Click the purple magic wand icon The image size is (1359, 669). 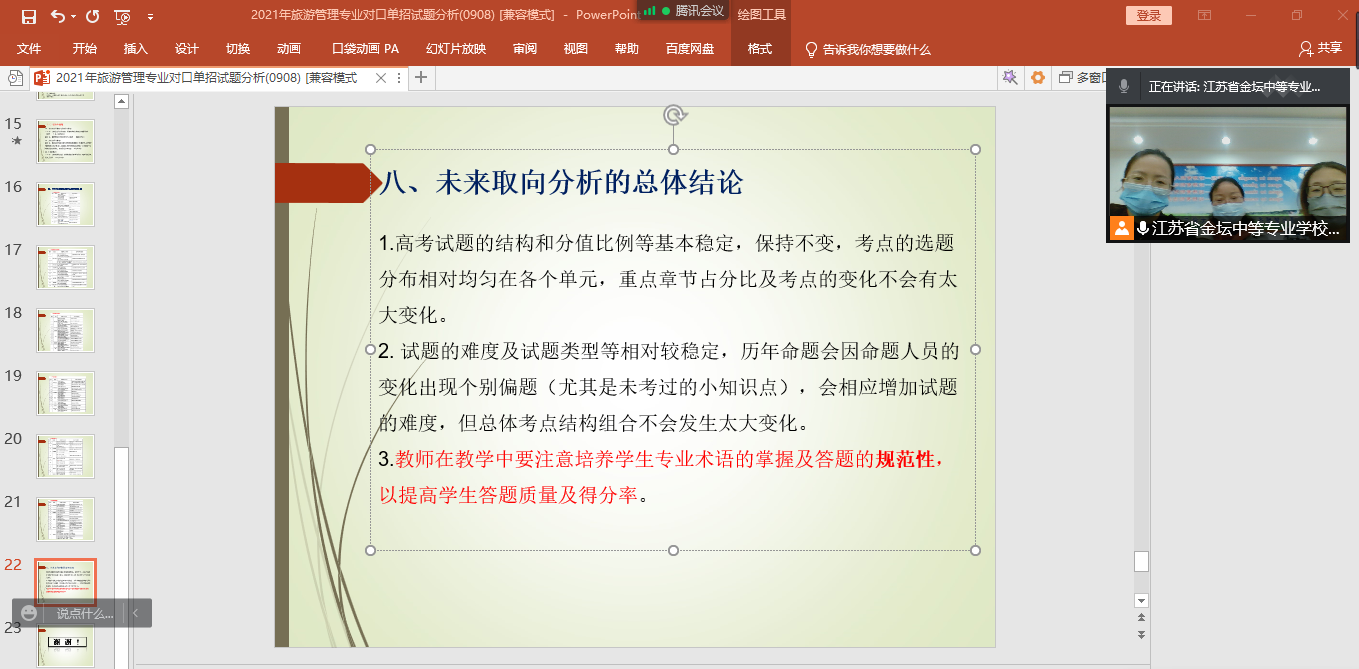[1010, 78]
